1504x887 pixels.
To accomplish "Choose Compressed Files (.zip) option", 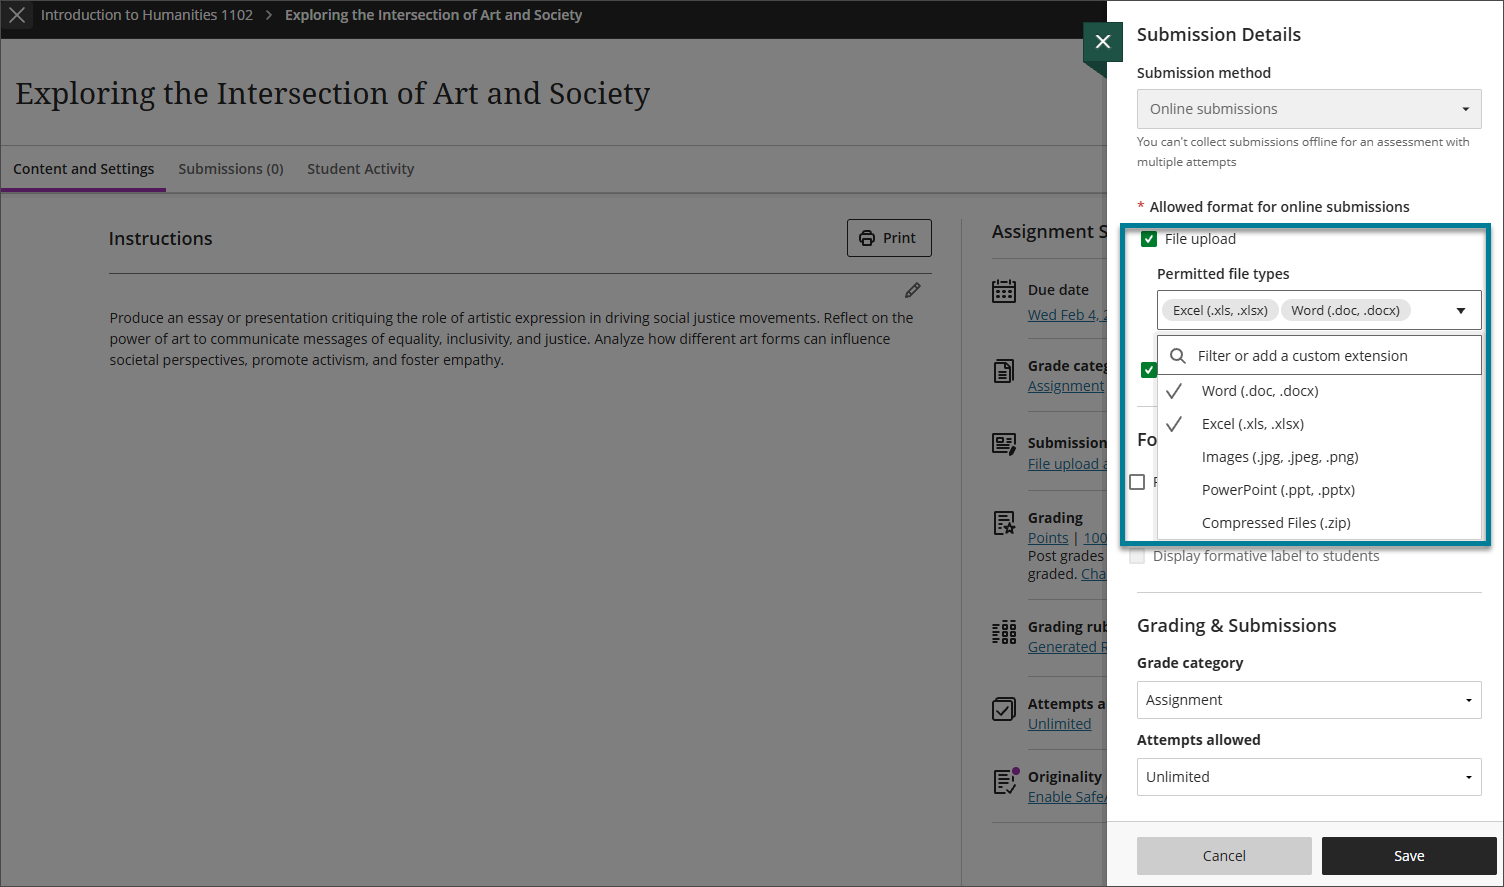I will click(x=1318, y=523).
